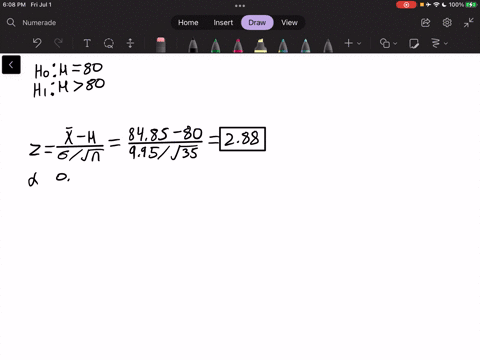
Task: Open Ink to Text tool
Action: pos(436,43)
